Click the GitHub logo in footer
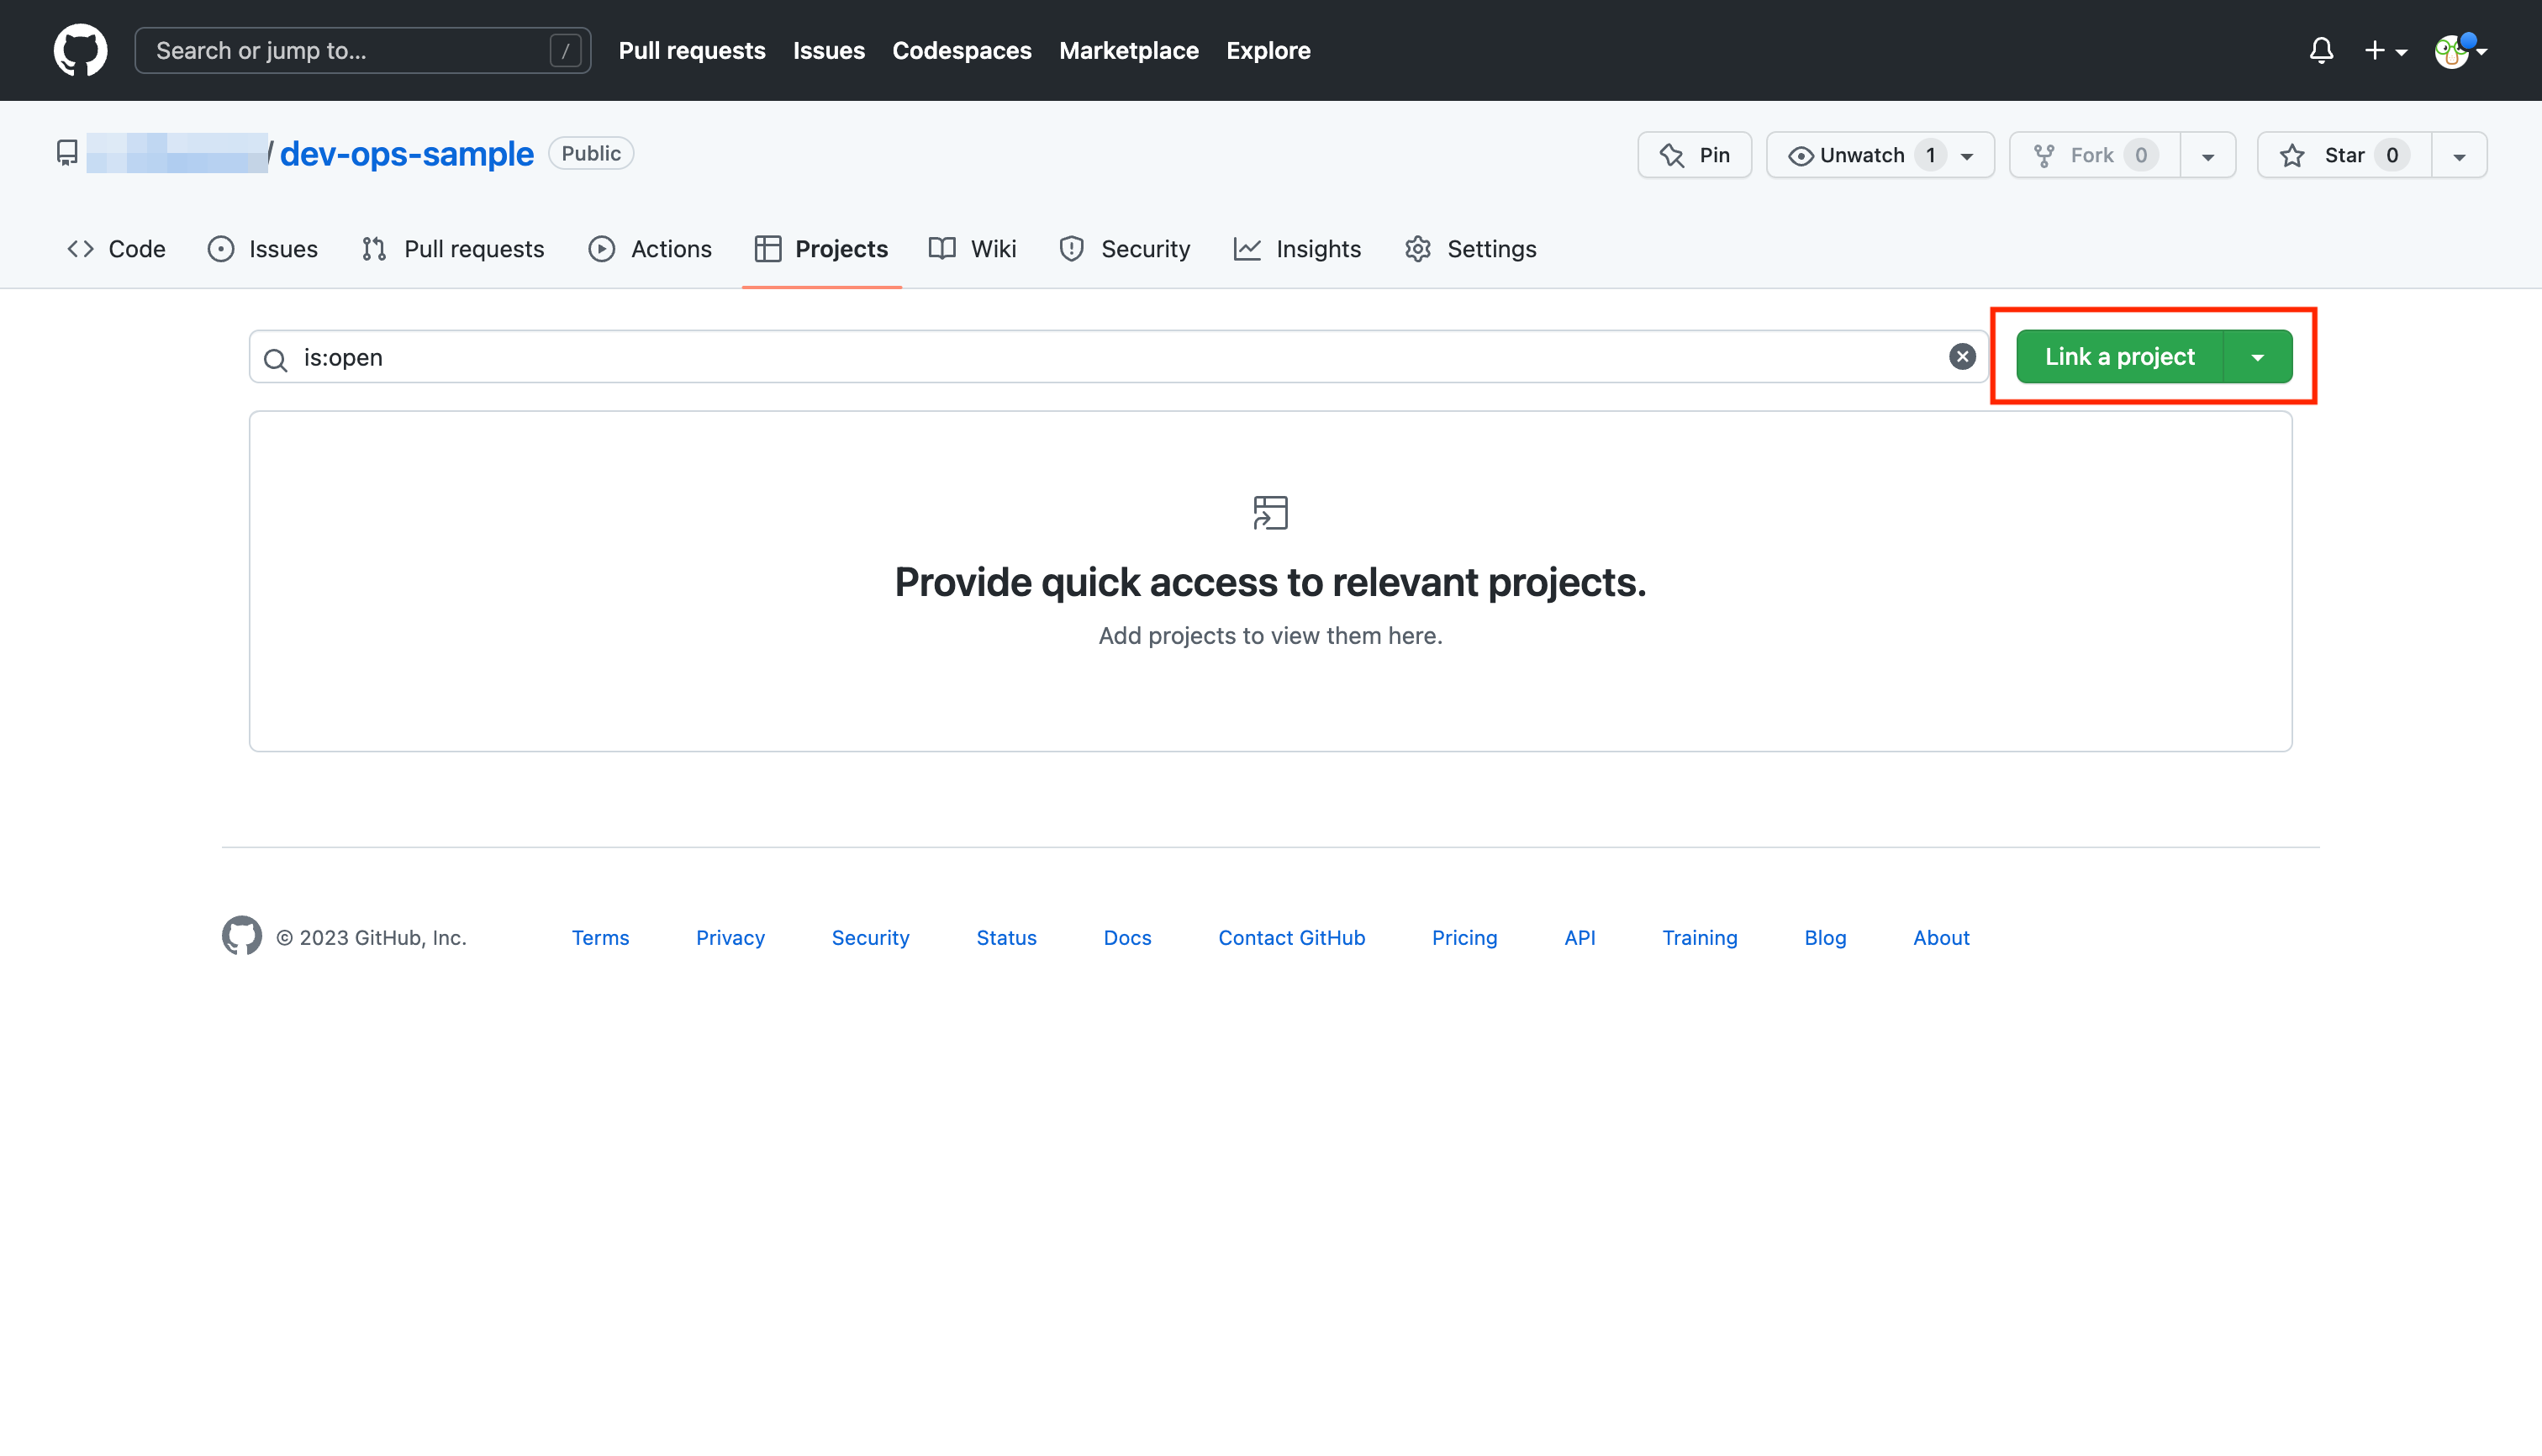 click(x=241, y=936)
